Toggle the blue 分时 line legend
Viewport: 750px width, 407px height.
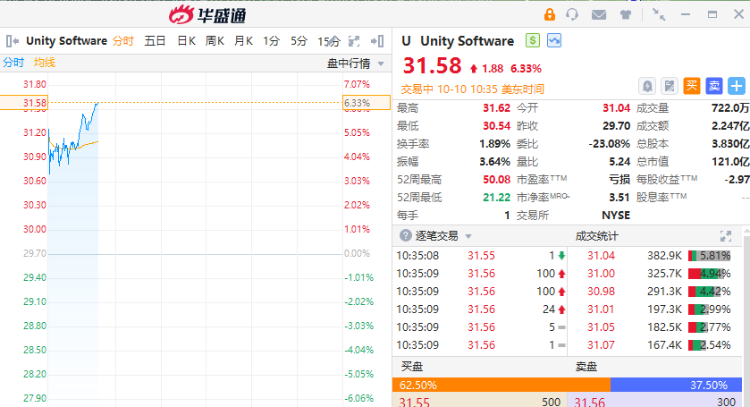[x=13, y=63]
